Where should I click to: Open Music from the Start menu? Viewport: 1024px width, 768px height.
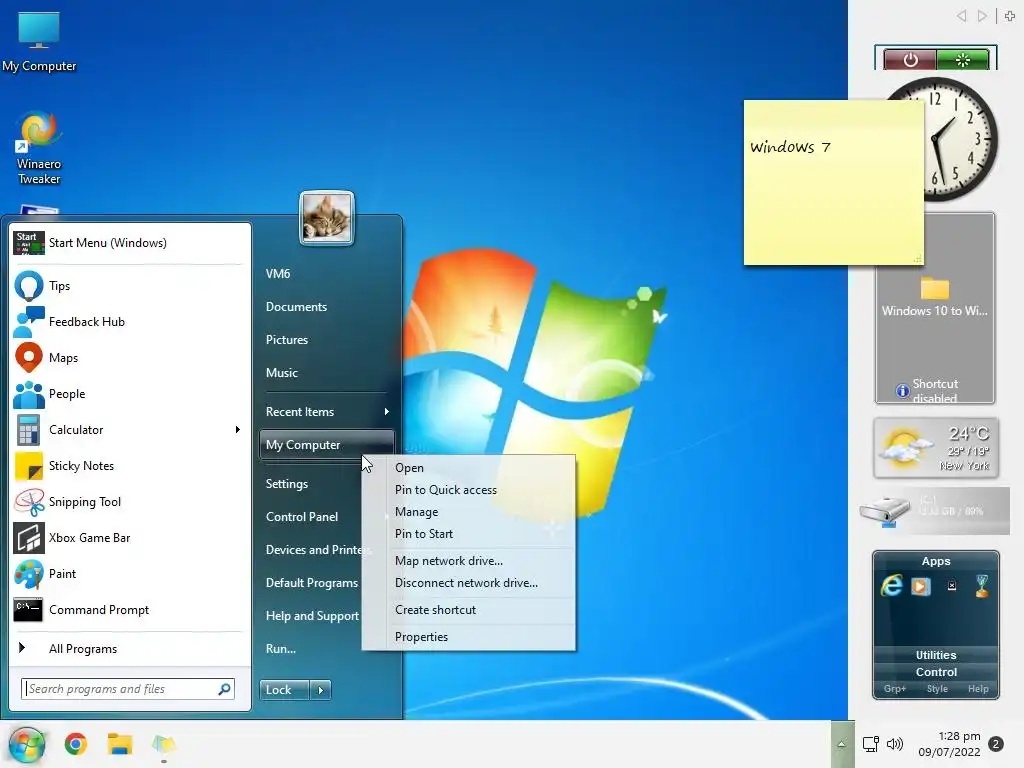(x=282, y=373)
